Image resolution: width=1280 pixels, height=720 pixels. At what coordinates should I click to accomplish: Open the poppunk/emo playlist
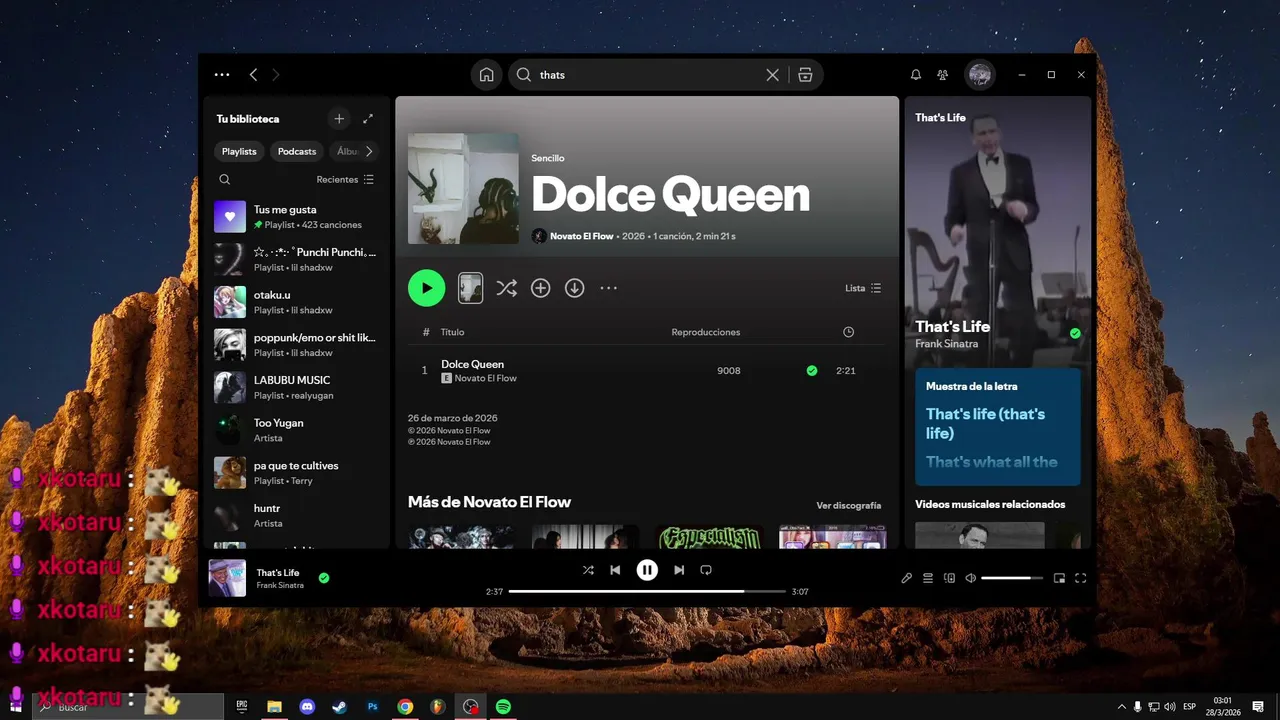[296, 345]
